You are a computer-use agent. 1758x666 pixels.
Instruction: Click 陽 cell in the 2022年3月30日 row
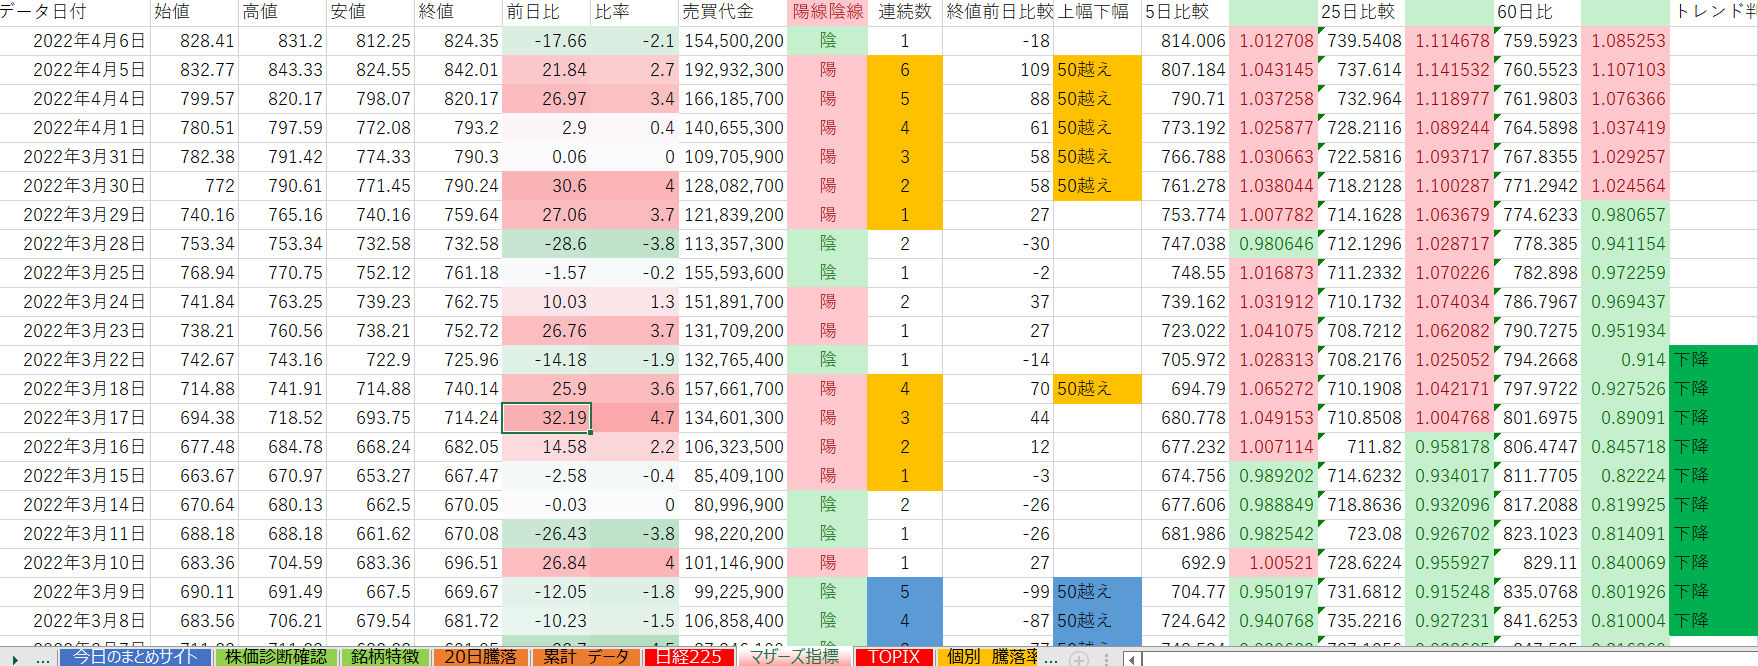[828, 186]
